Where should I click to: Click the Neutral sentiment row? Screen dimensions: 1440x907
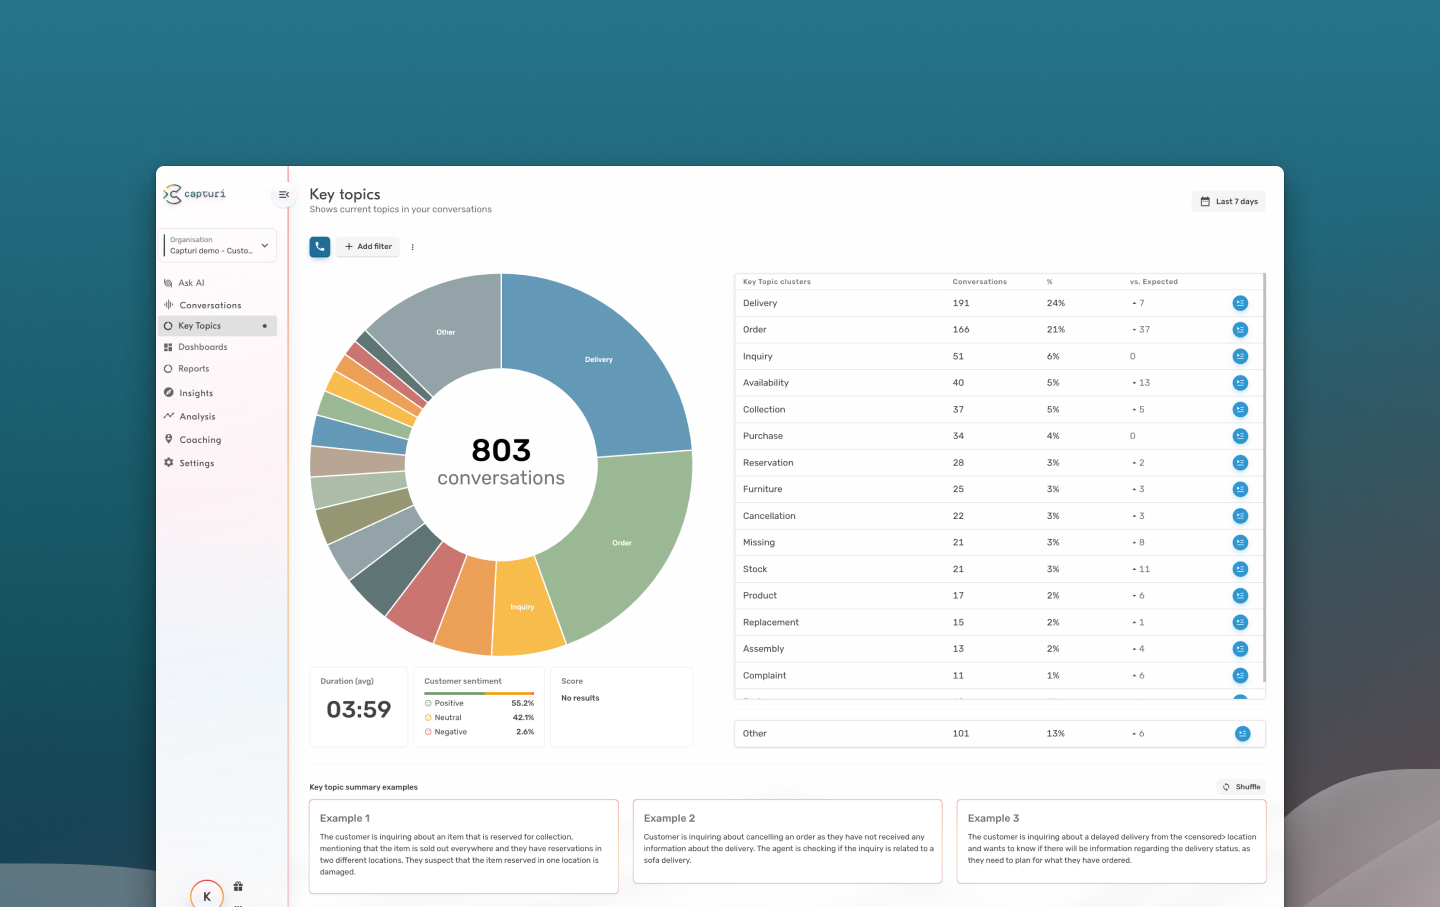coord(479,717)
